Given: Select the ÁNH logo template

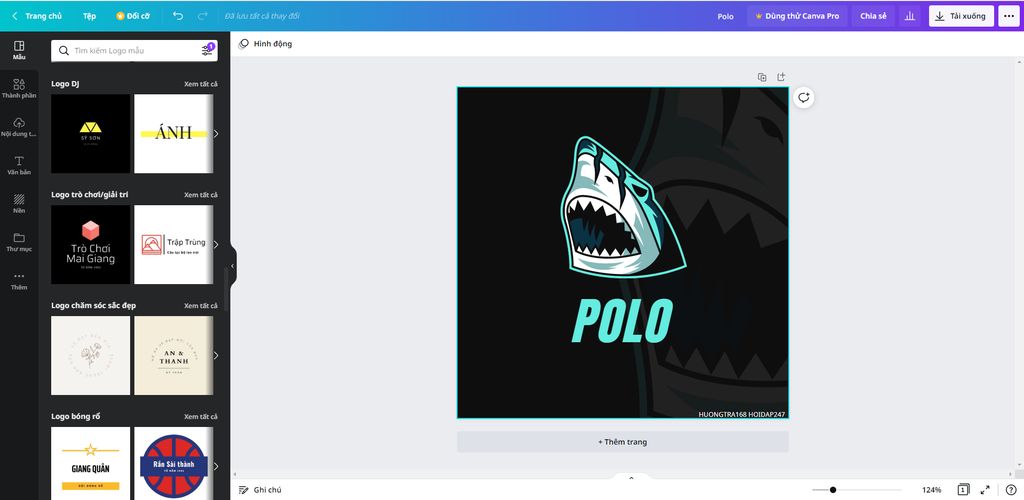Looking at the screenshot, I should click(x=174, y=134).
